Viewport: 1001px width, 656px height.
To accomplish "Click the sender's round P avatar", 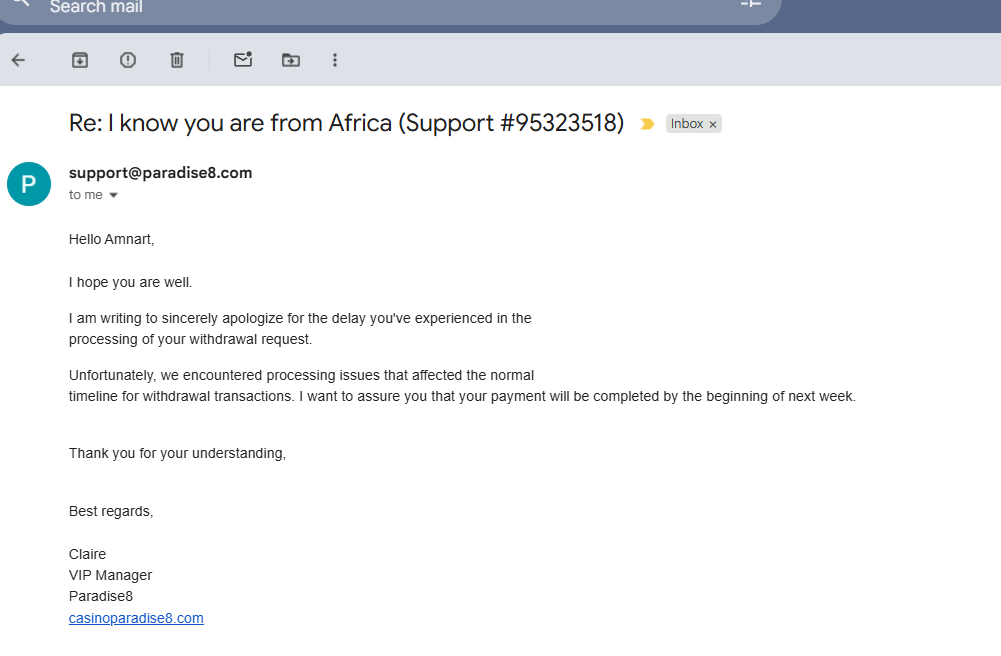I will click(x=29, y=184).
